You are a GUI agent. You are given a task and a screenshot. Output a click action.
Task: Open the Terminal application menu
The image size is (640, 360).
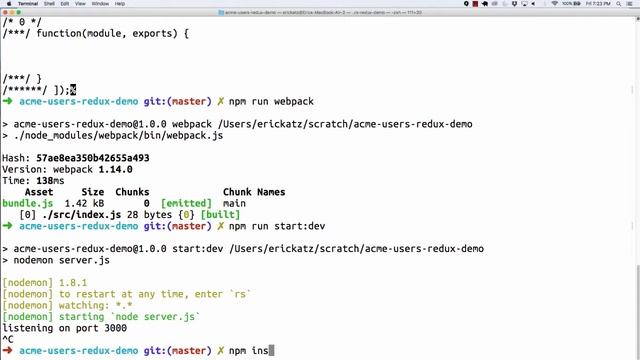point(28,4)
